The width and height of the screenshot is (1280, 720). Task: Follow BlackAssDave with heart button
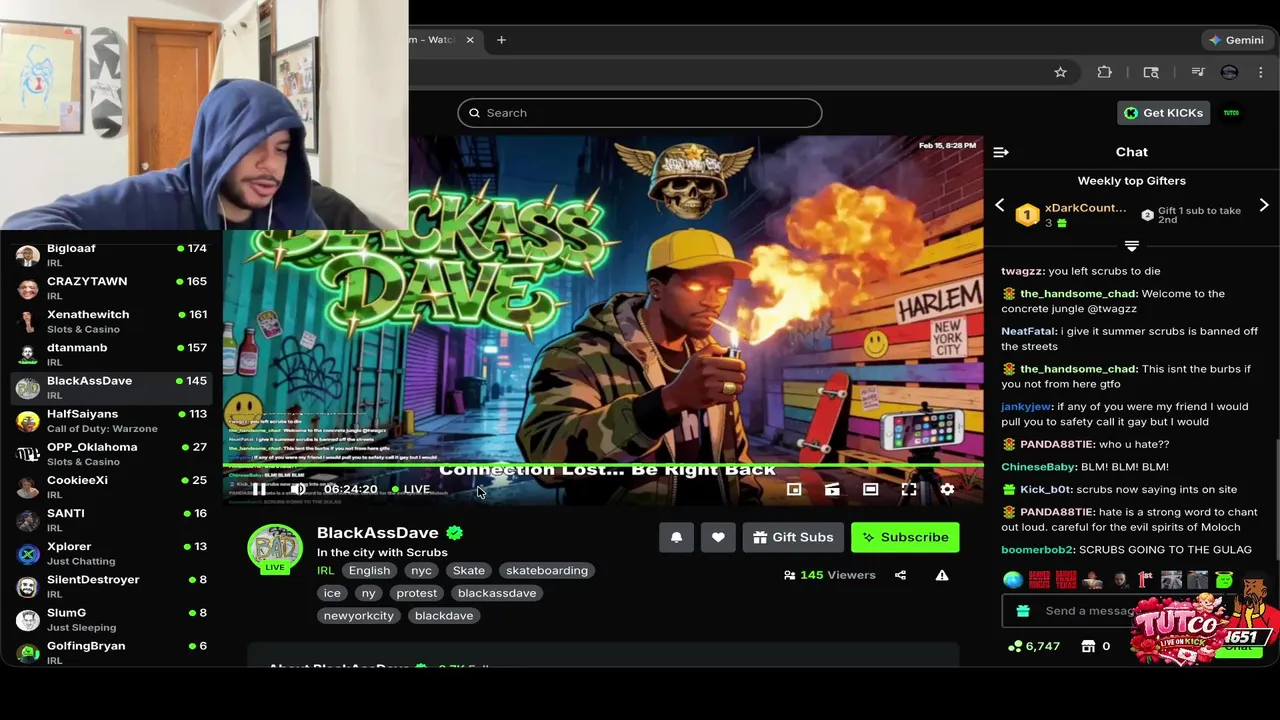(718, 537)
